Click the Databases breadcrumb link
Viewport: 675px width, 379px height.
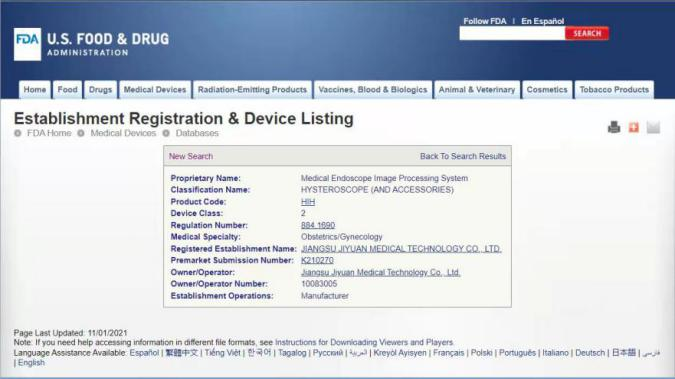pos(197,133)
